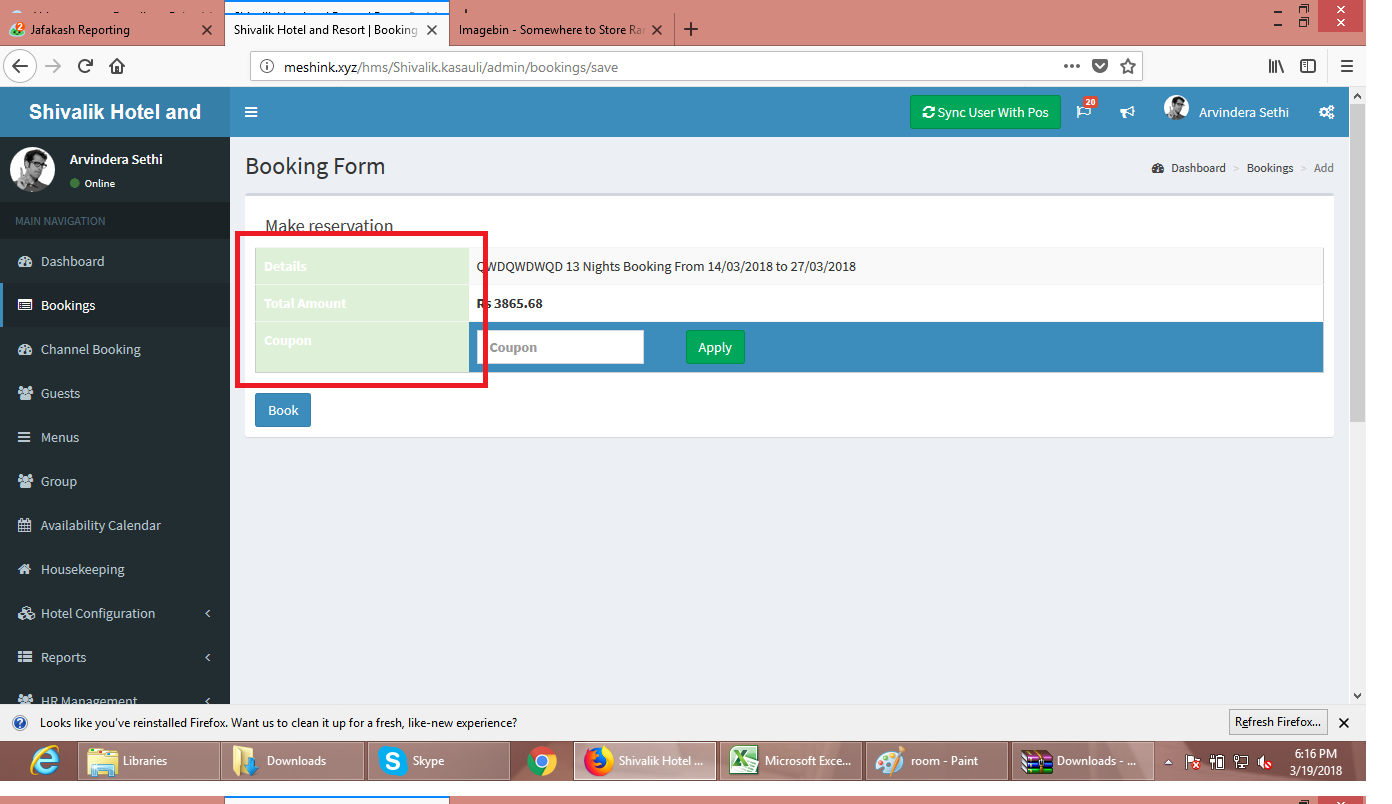Open Housekeeping in sidebar
Image resolution: width=1392 pixels, height=804 pixels.
point(115,569)
